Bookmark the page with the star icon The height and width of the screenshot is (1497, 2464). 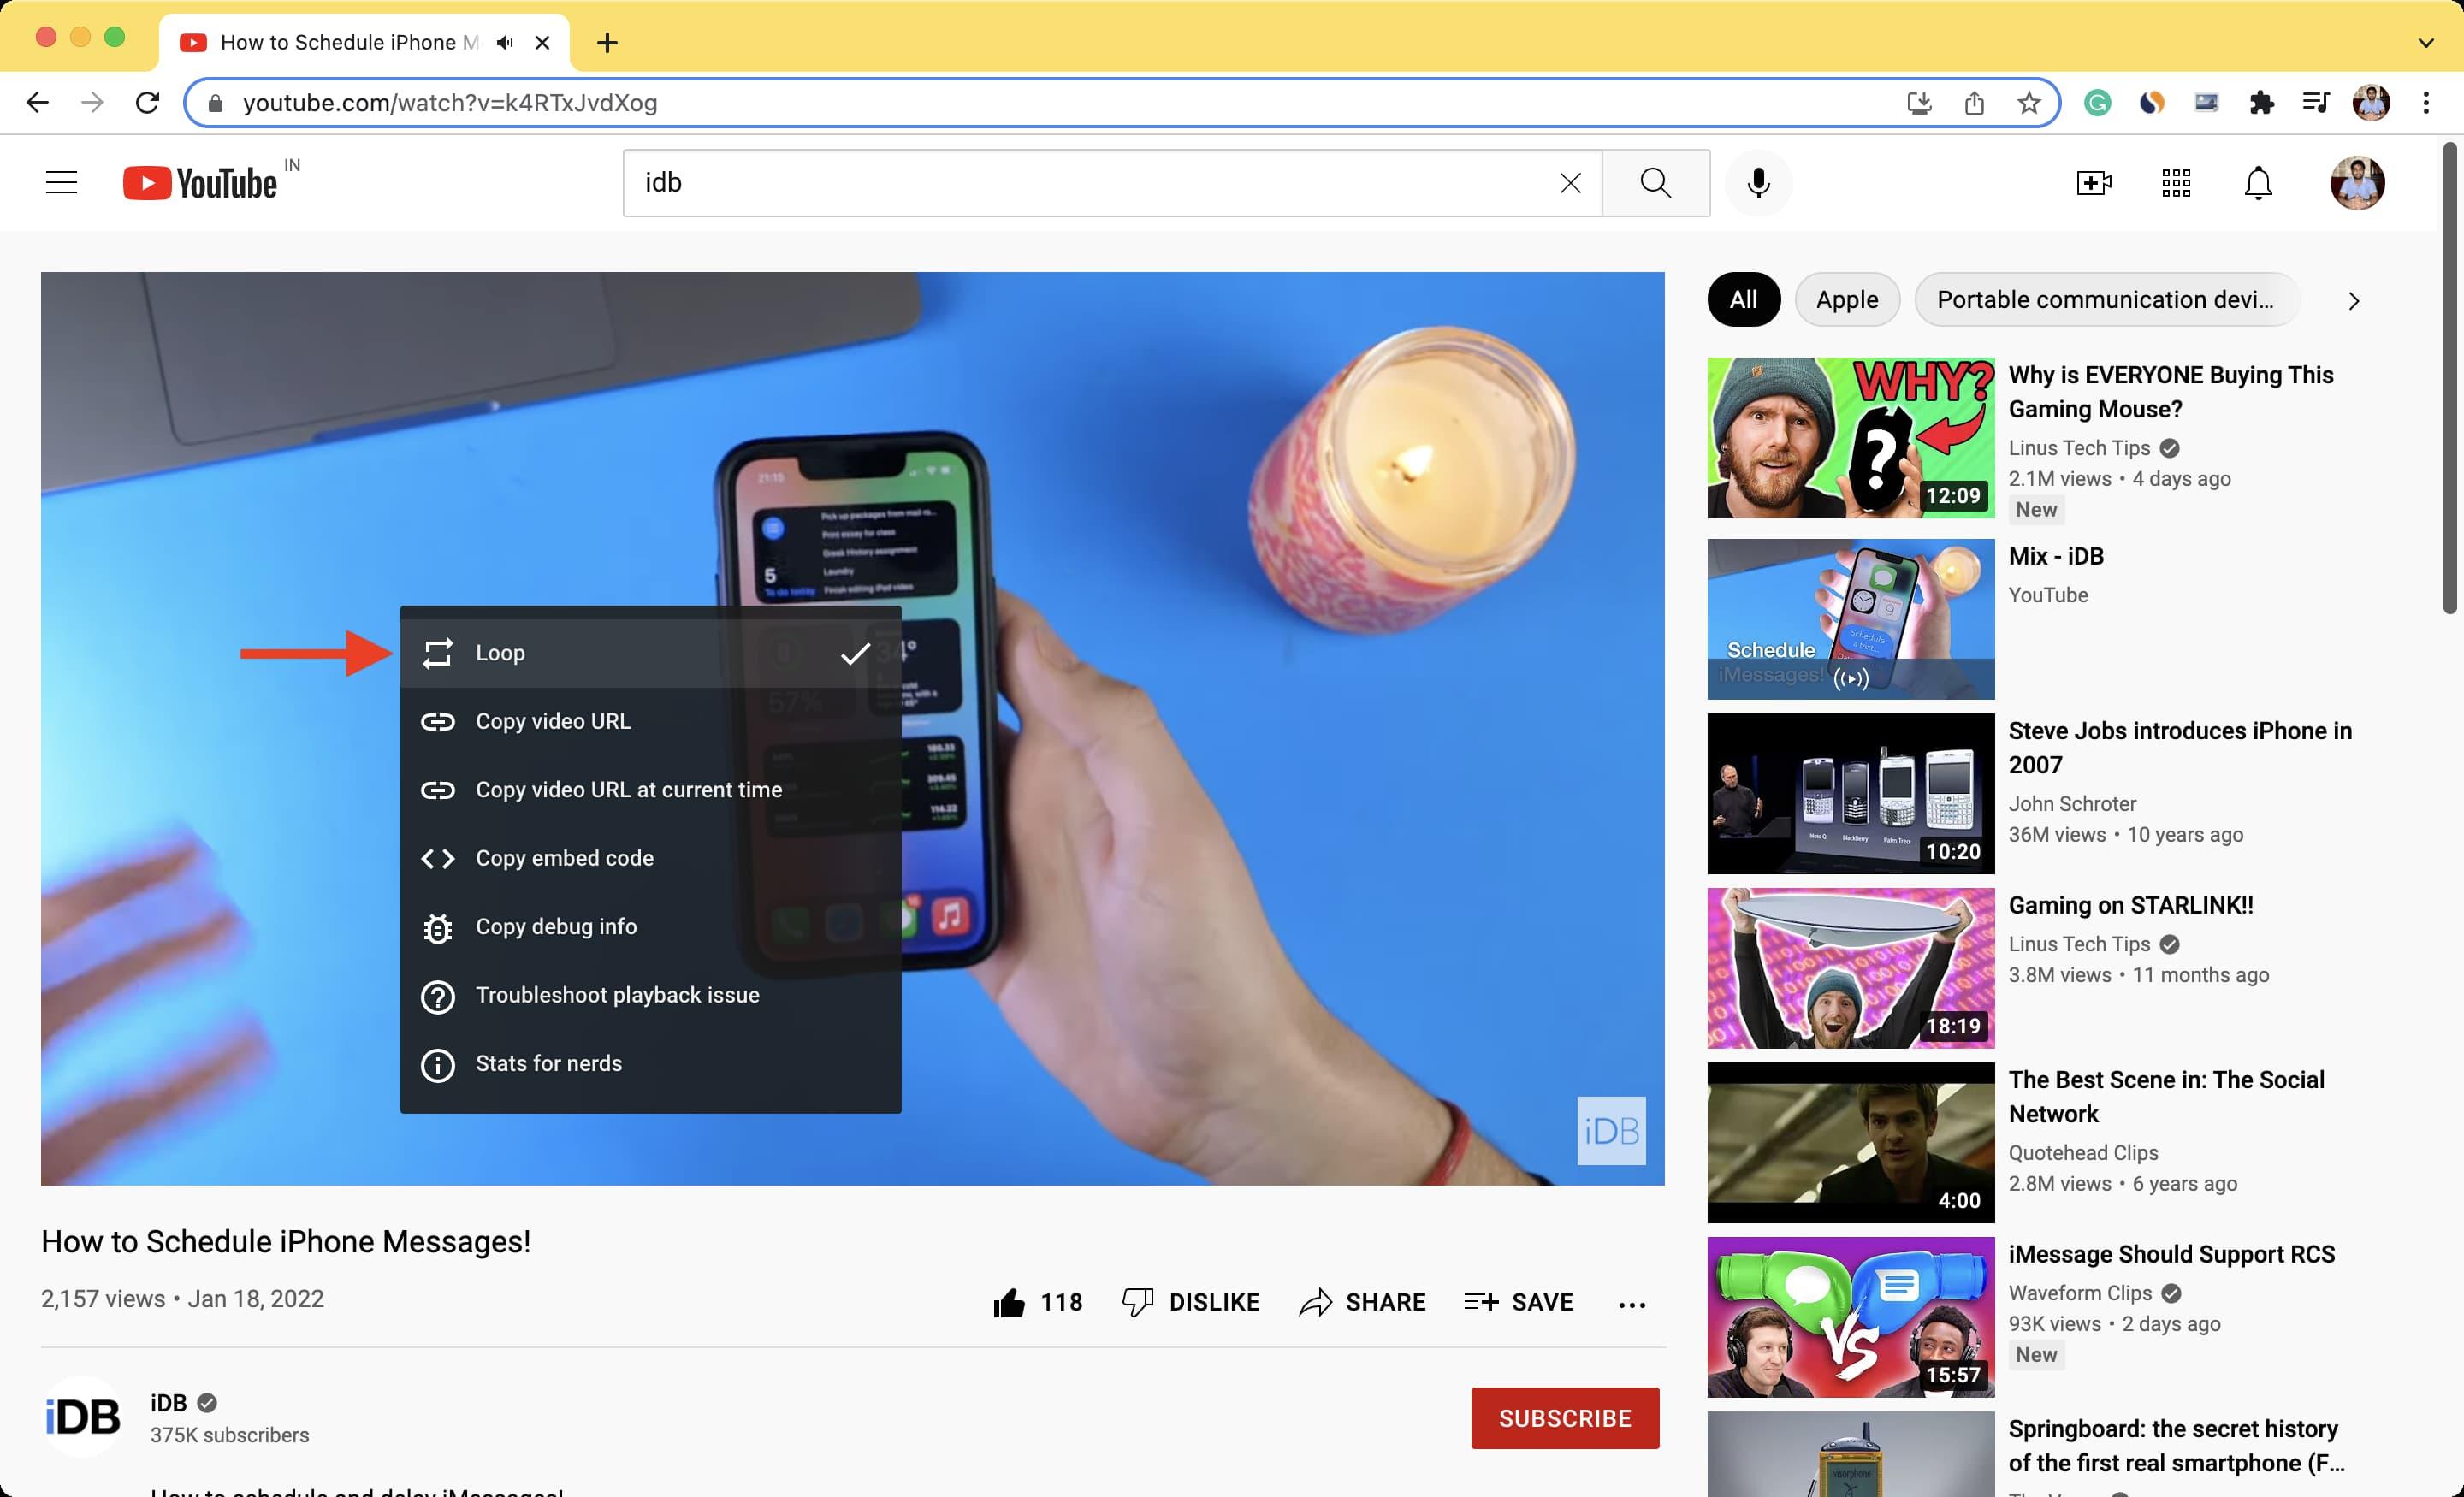coord(2028,103)
